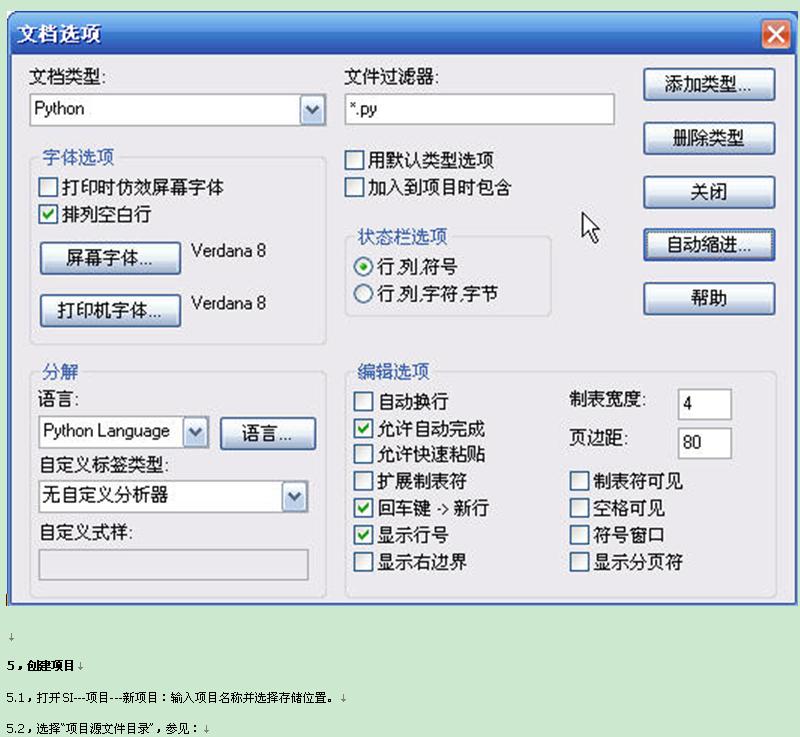Click the 编辑选项 group label
800x737 pixels.
[x=393, y=371]
